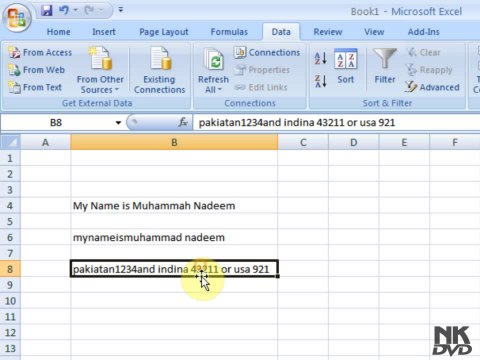Toggle the Filter funnel button

click(385, 66)
